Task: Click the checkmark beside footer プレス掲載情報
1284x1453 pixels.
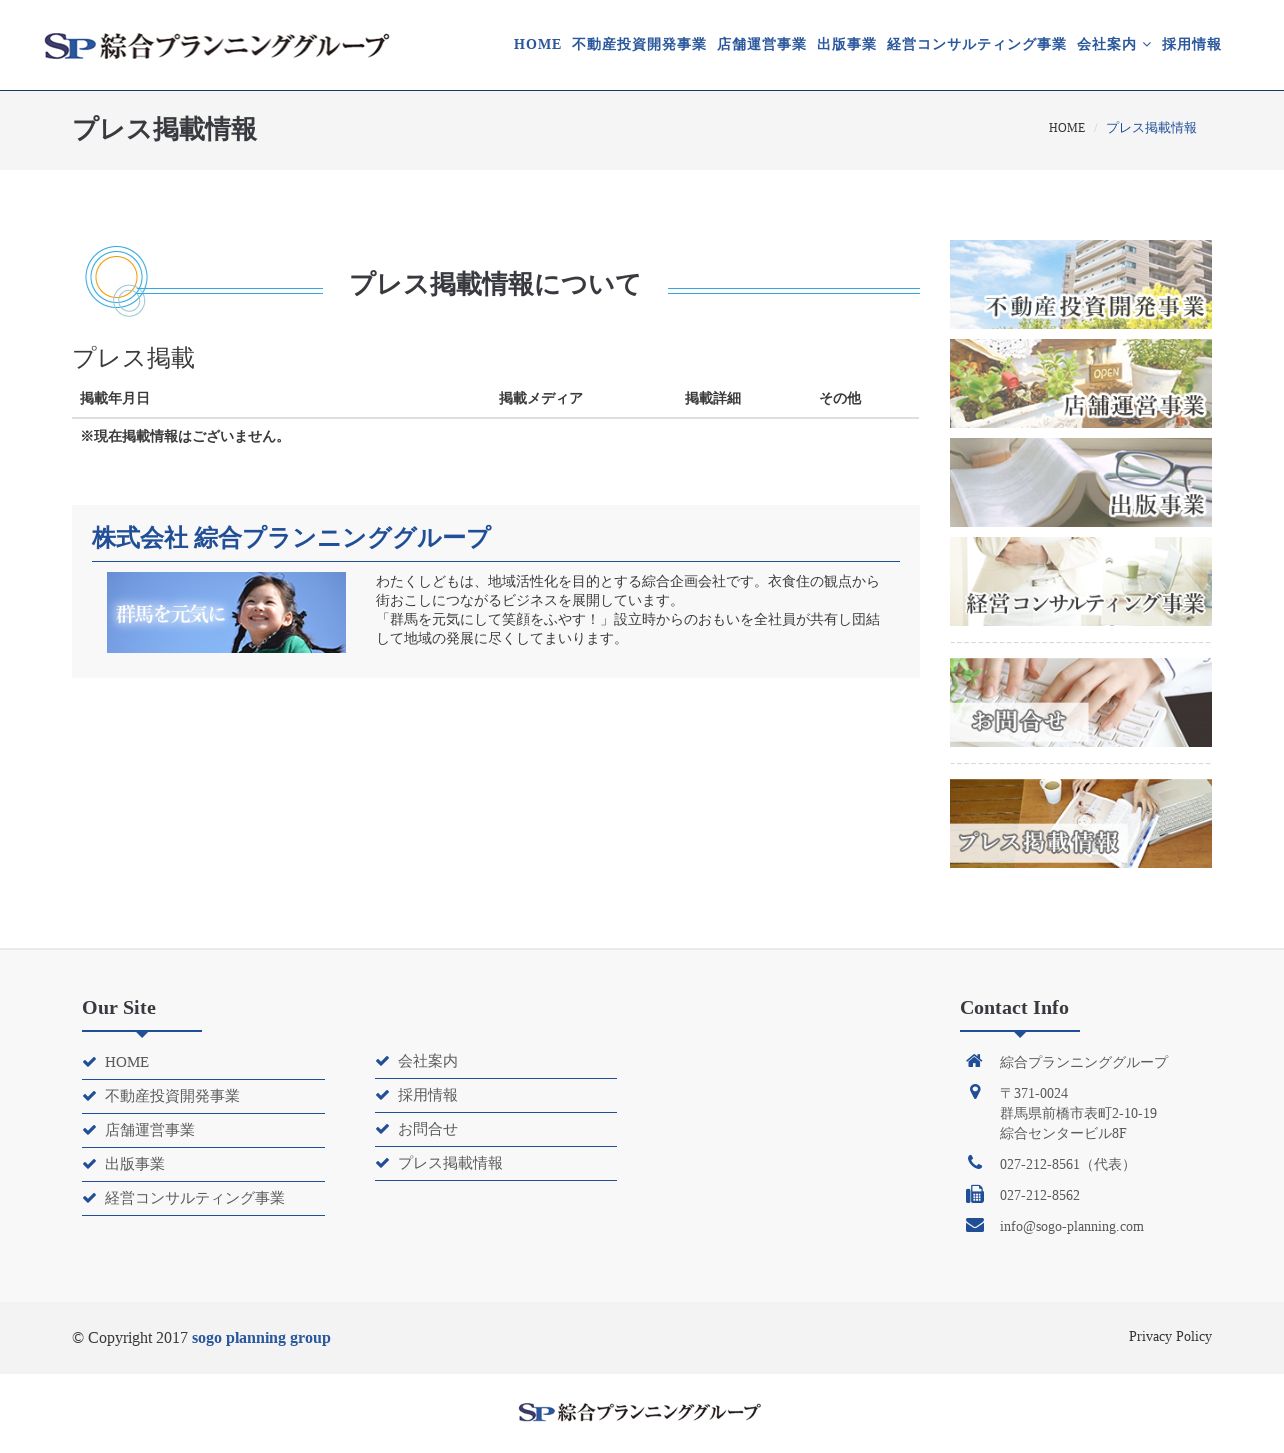Action: 382,1163
